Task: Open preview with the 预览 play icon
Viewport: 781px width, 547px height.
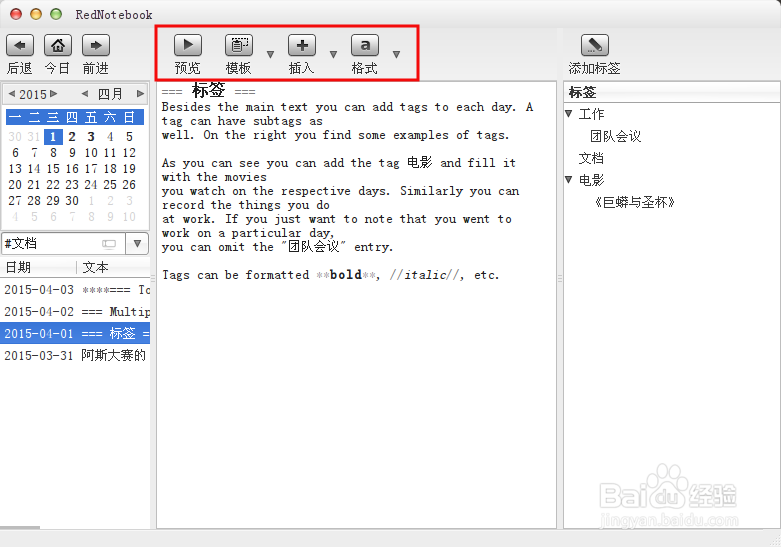Action: 188,45
